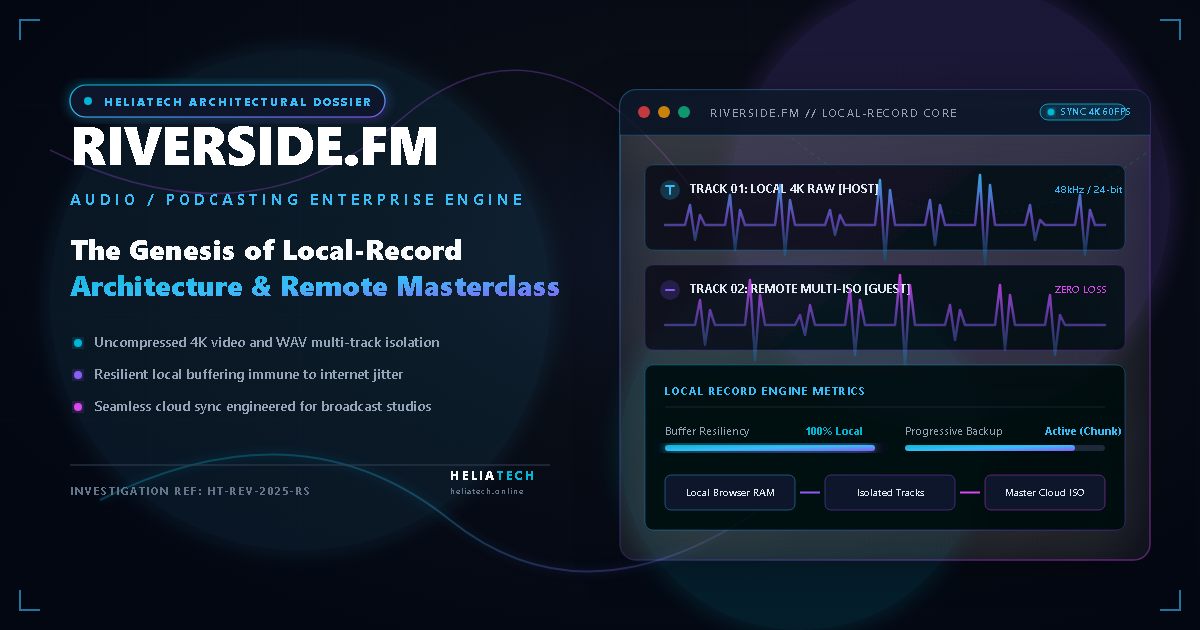
Task: Click the red window dot
Action: (644, 112)
